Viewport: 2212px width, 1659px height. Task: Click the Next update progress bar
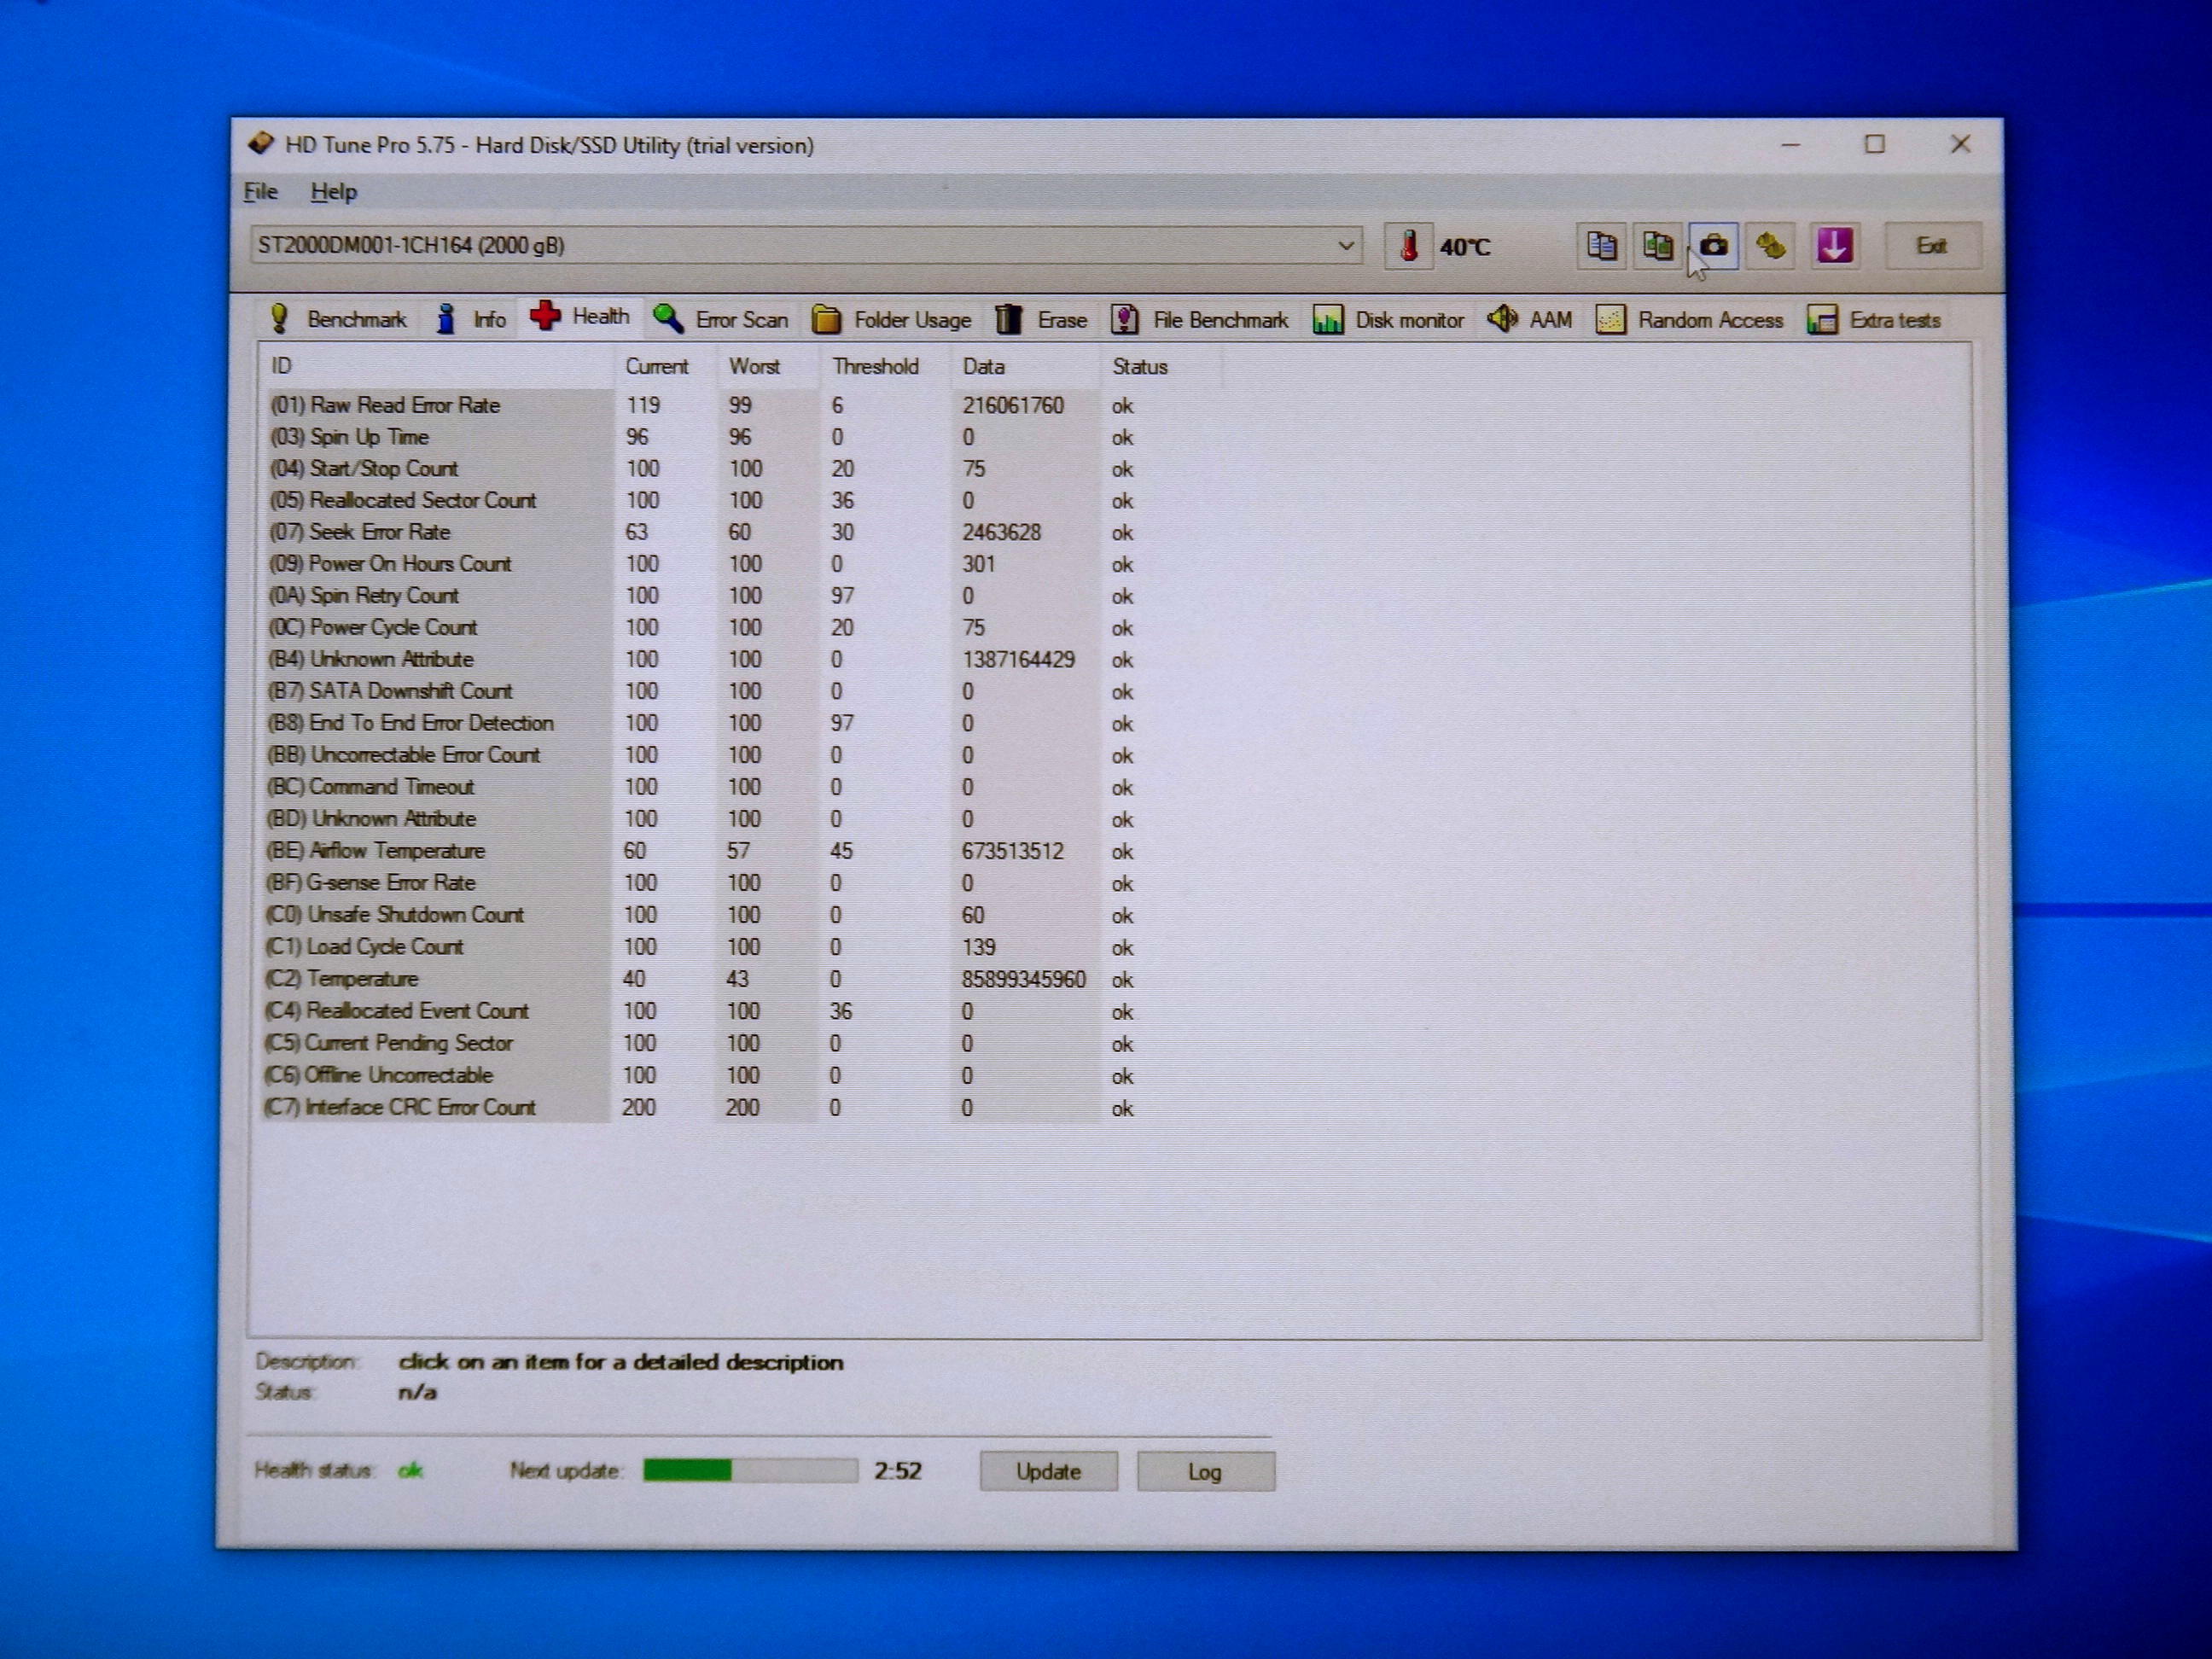(x=750, y=1470)
